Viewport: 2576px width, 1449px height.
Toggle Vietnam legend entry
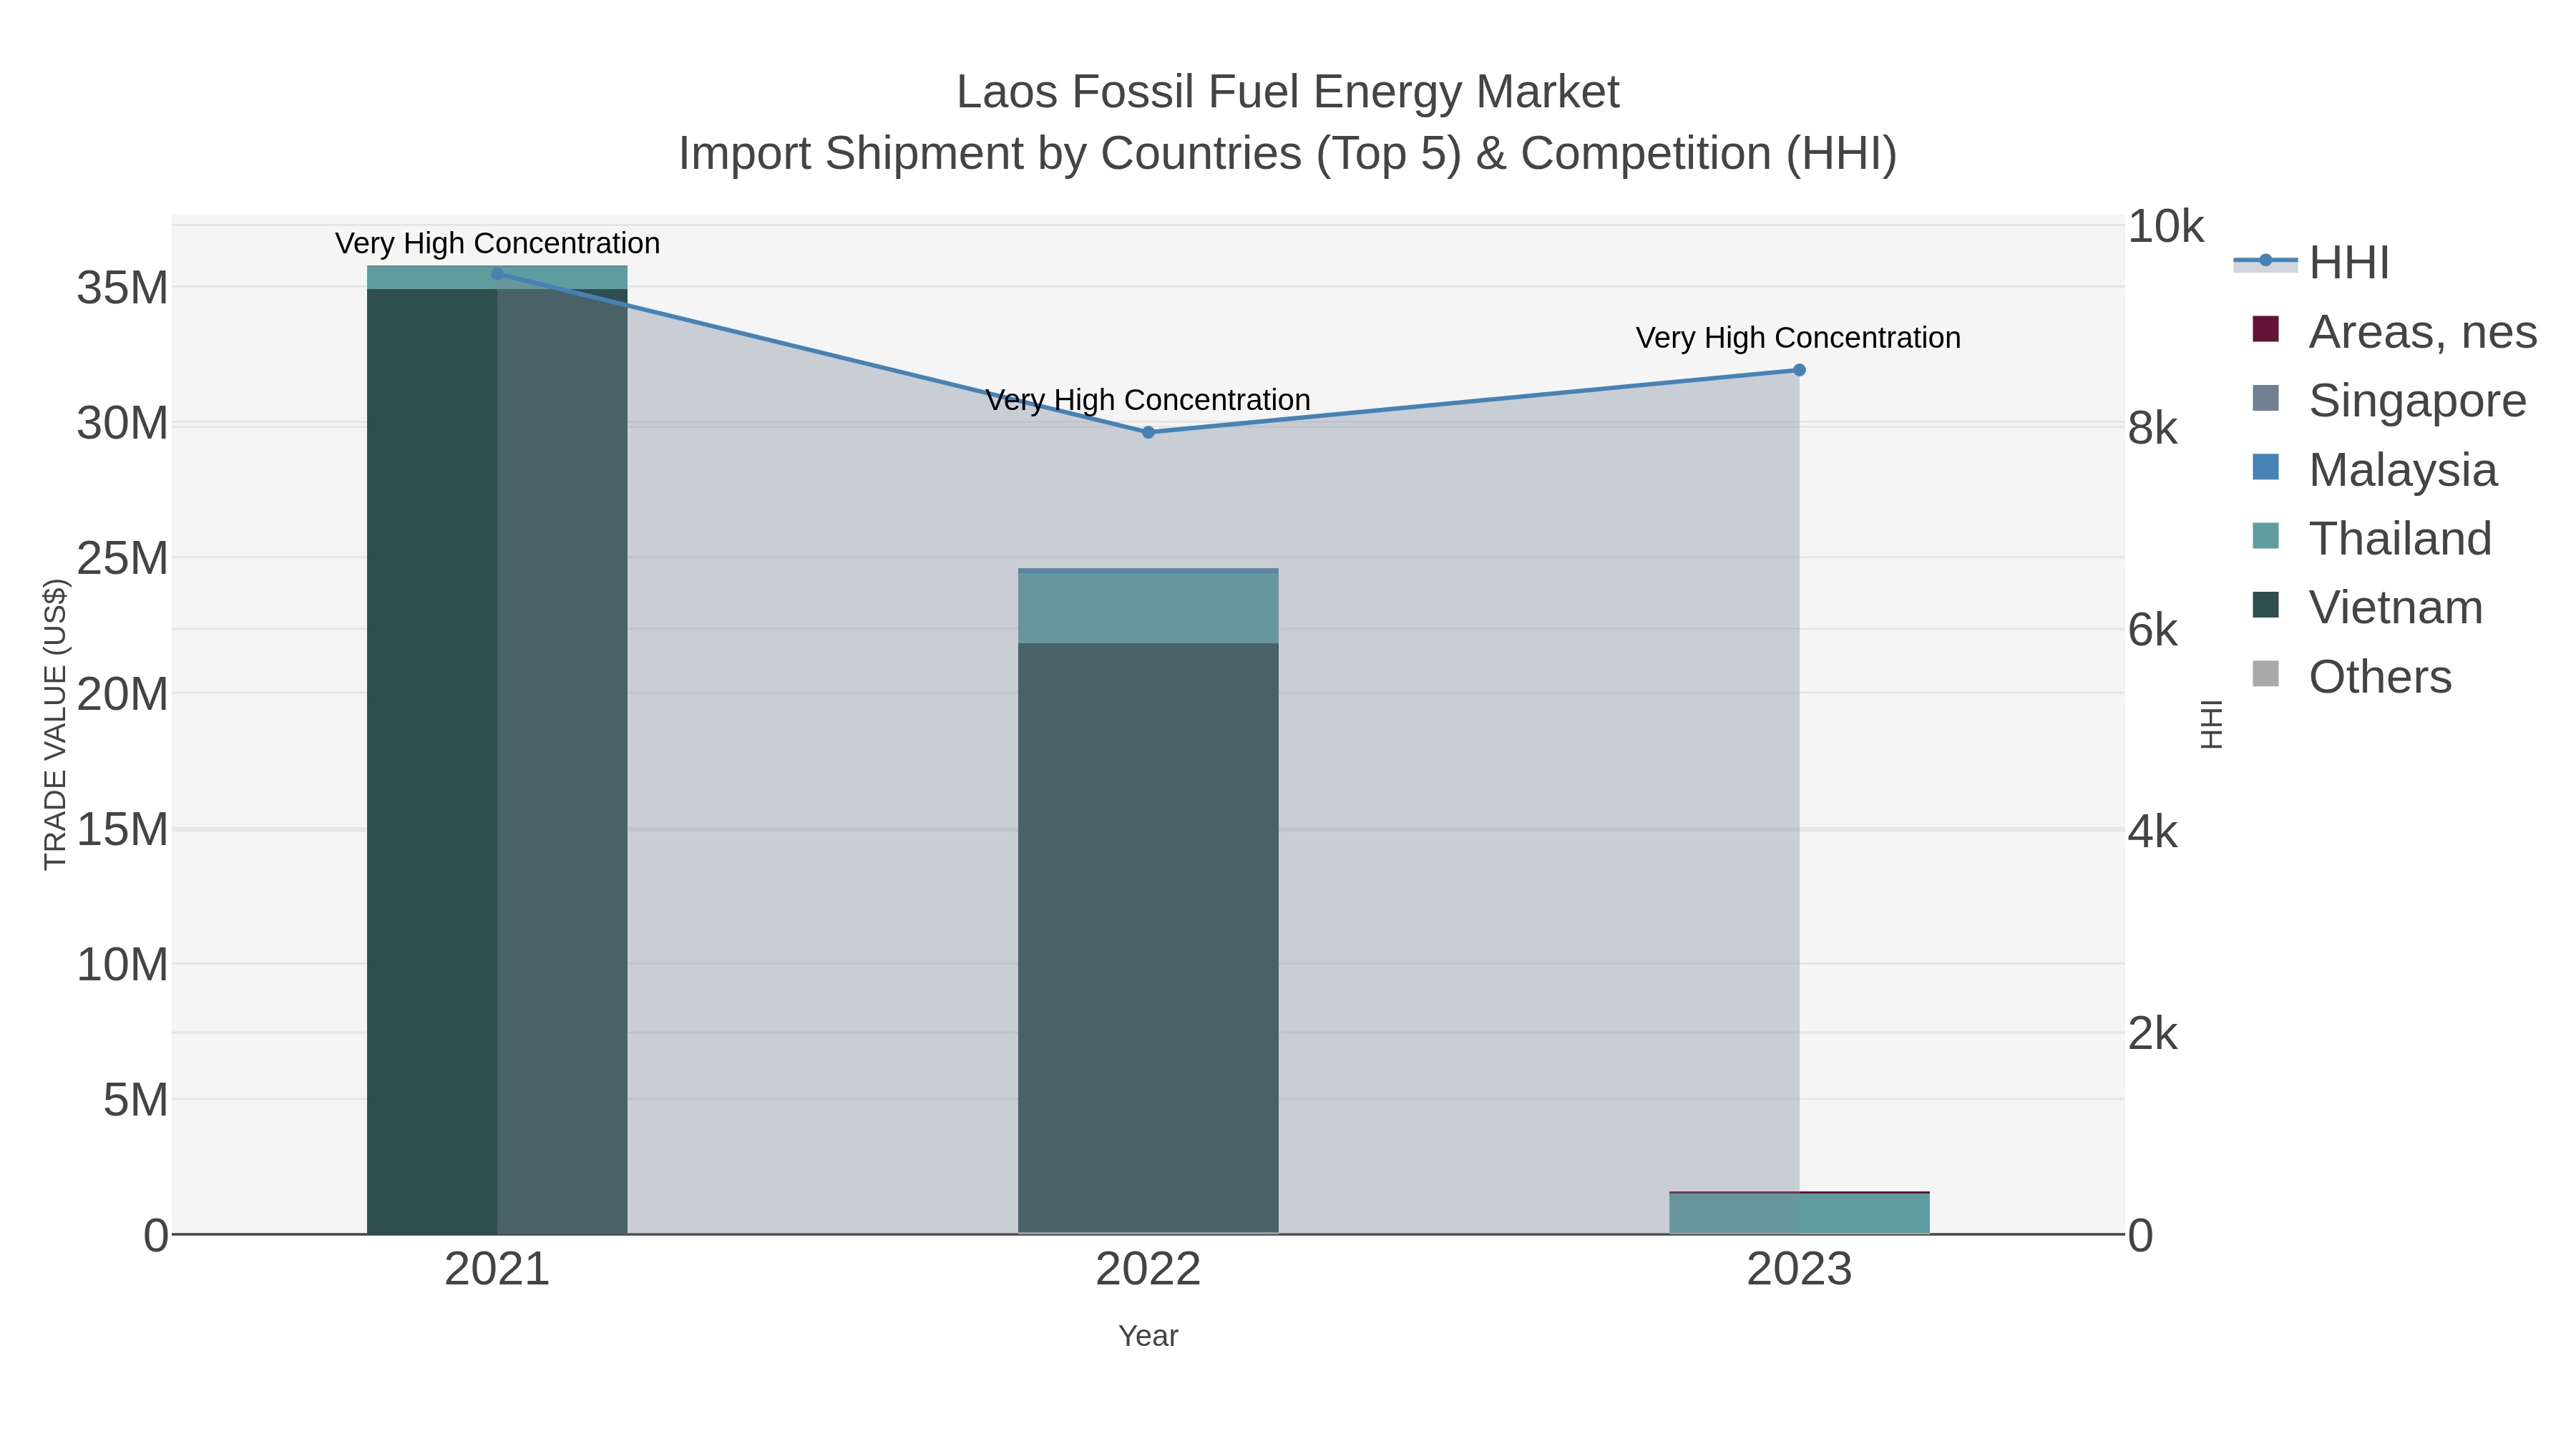(x=2367, y=607)
